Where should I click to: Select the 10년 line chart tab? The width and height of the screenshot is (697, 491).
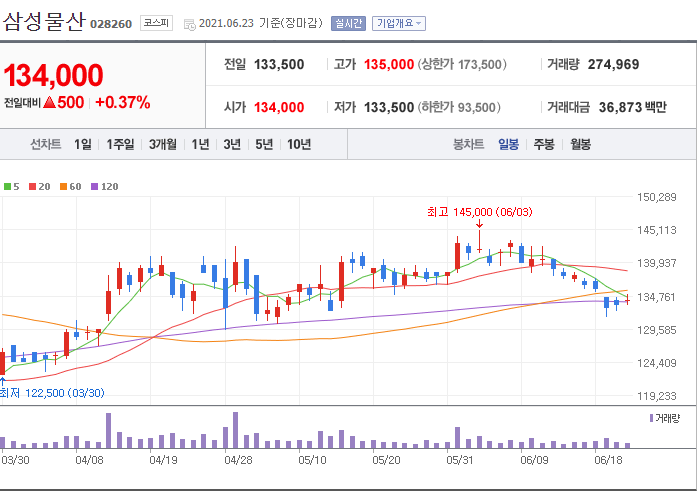pos(299,144)
